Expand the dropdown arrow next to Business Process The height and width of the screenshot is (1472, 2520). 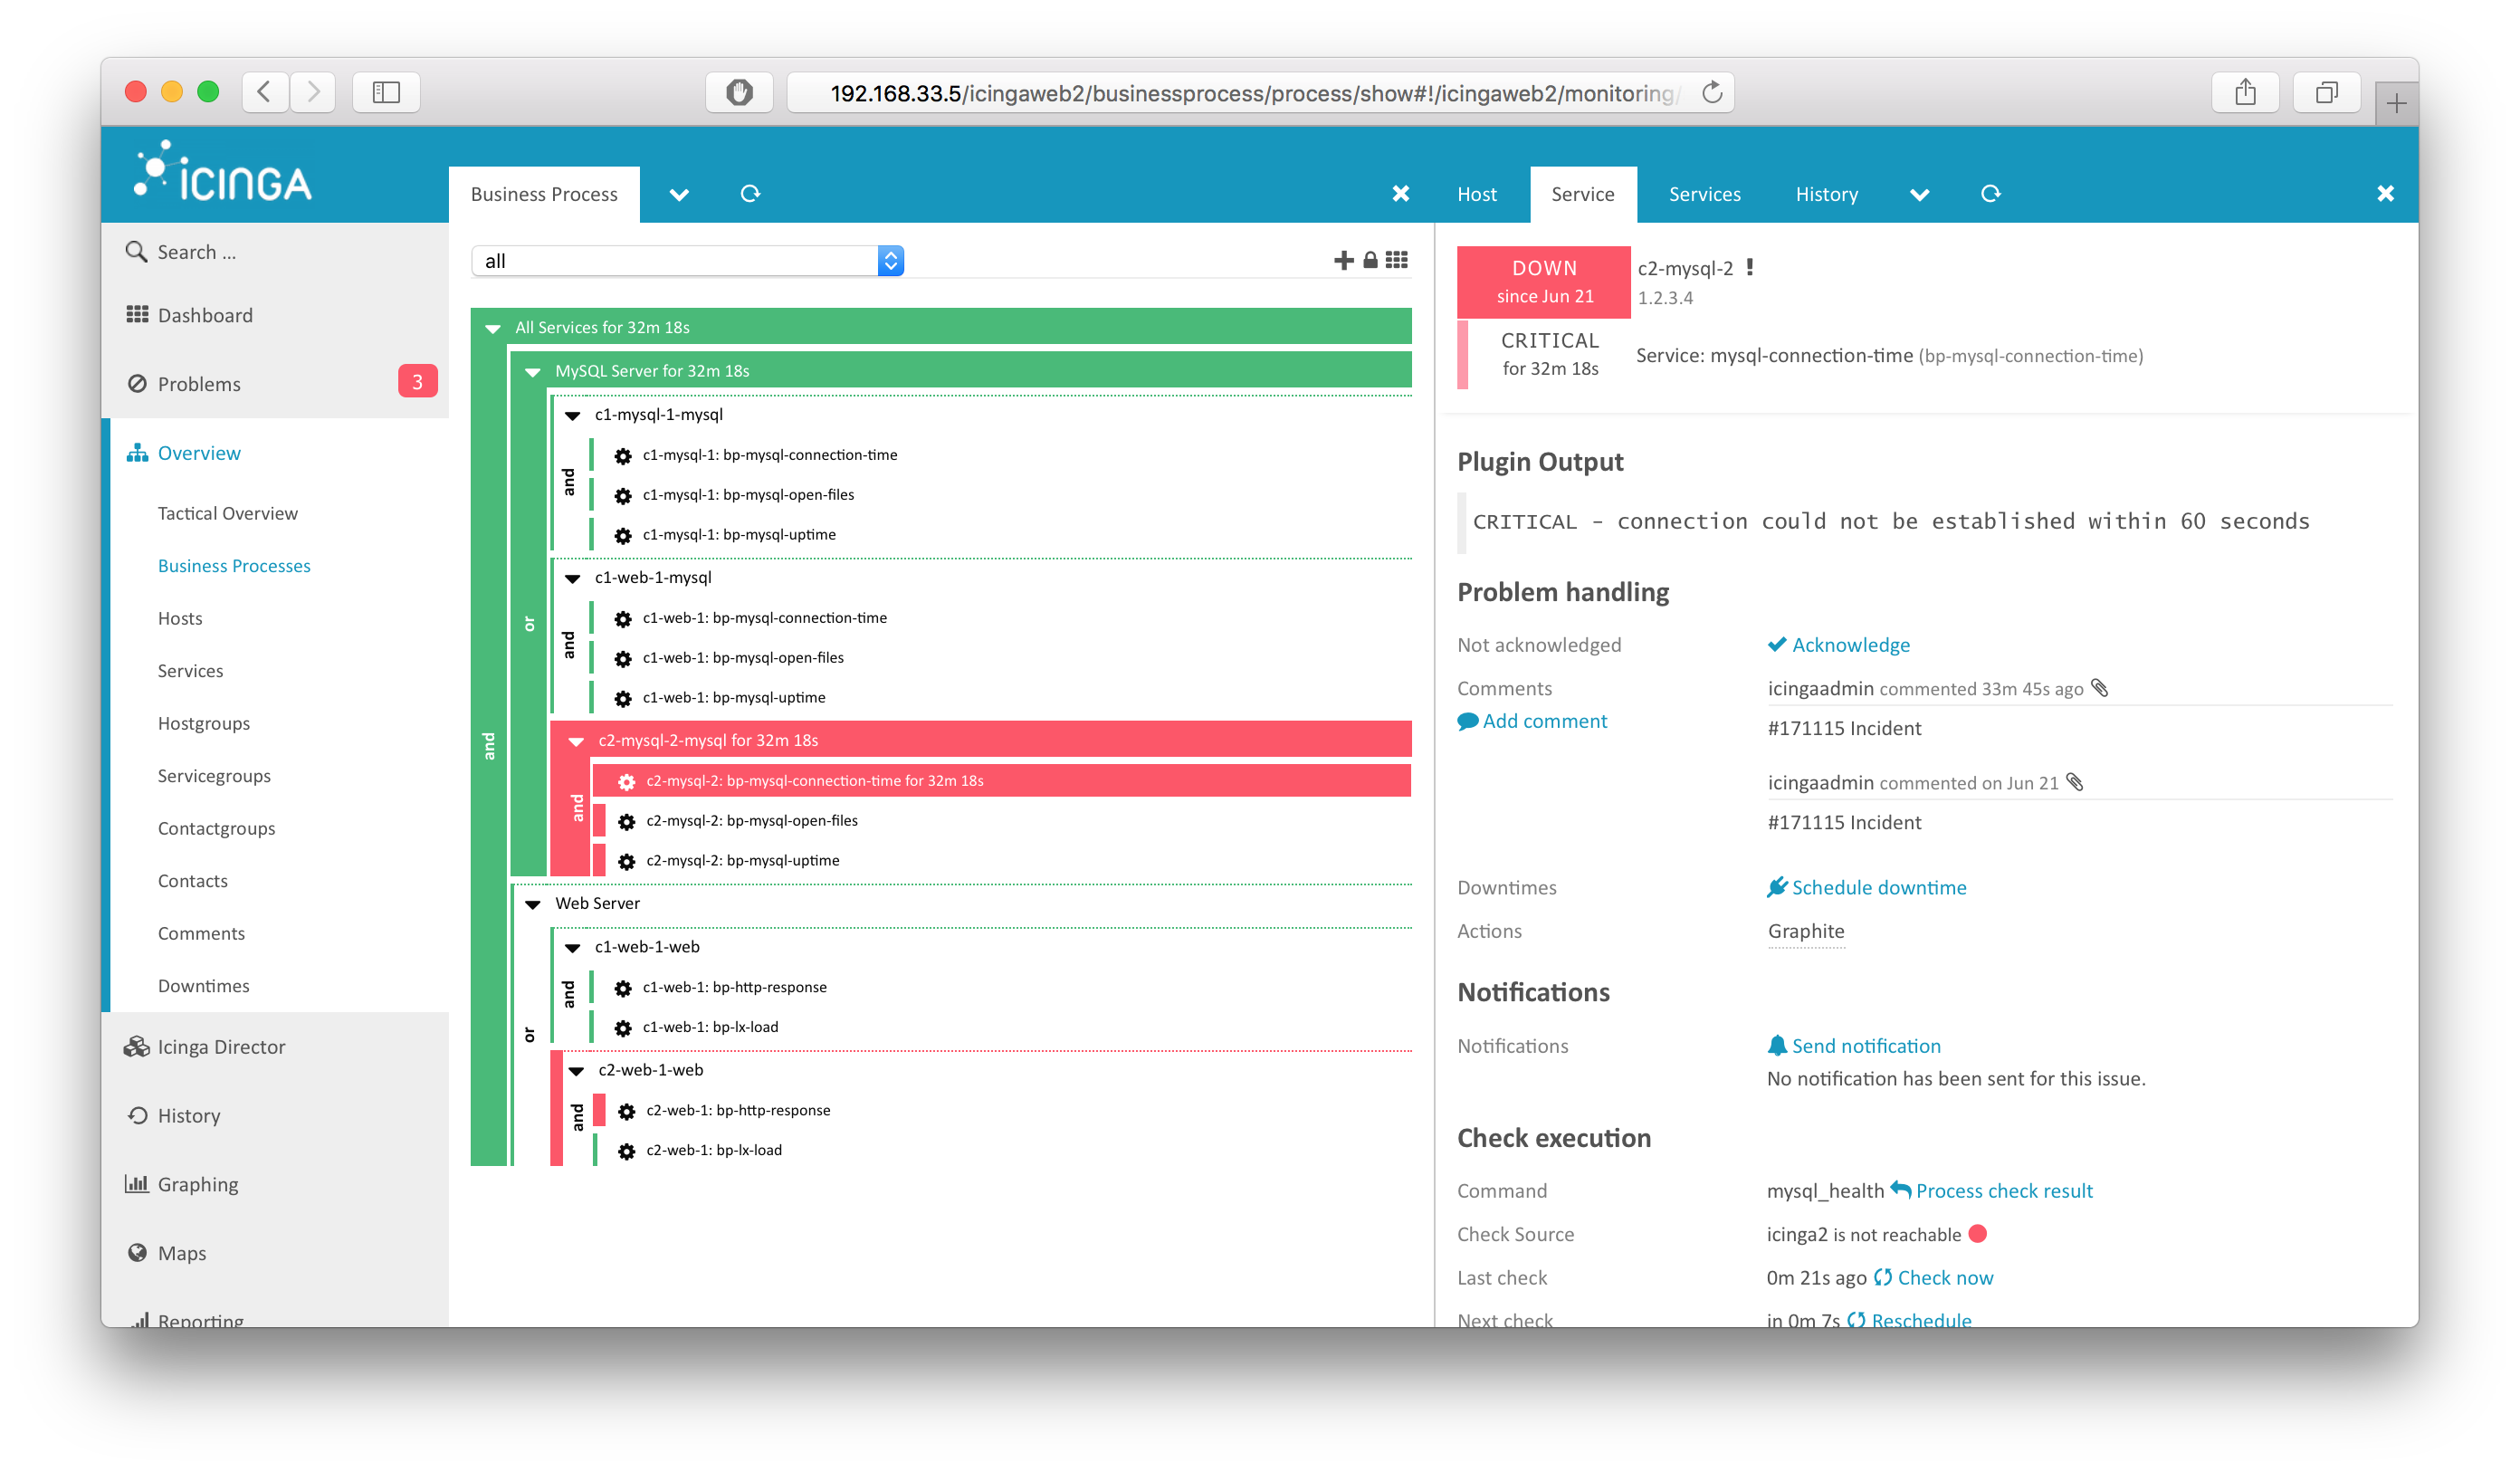pyautogui.click(x=682, y=193)
